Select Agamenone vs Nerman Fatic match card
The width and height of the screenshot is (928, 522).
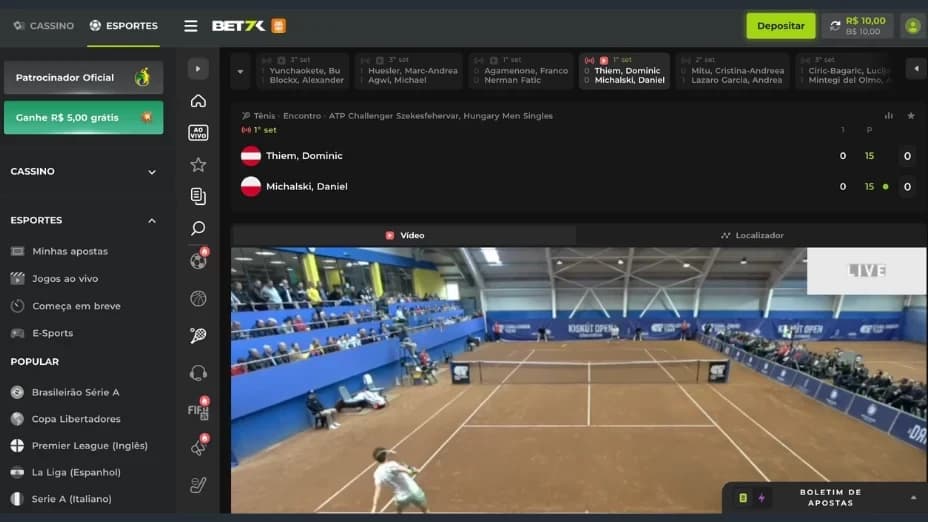click(x=521, y=71)
